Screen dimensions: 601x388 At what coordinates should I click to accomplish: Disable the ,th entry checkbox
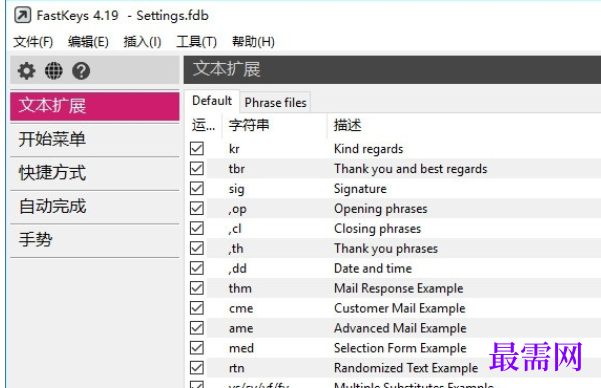(x=197, y=248)
